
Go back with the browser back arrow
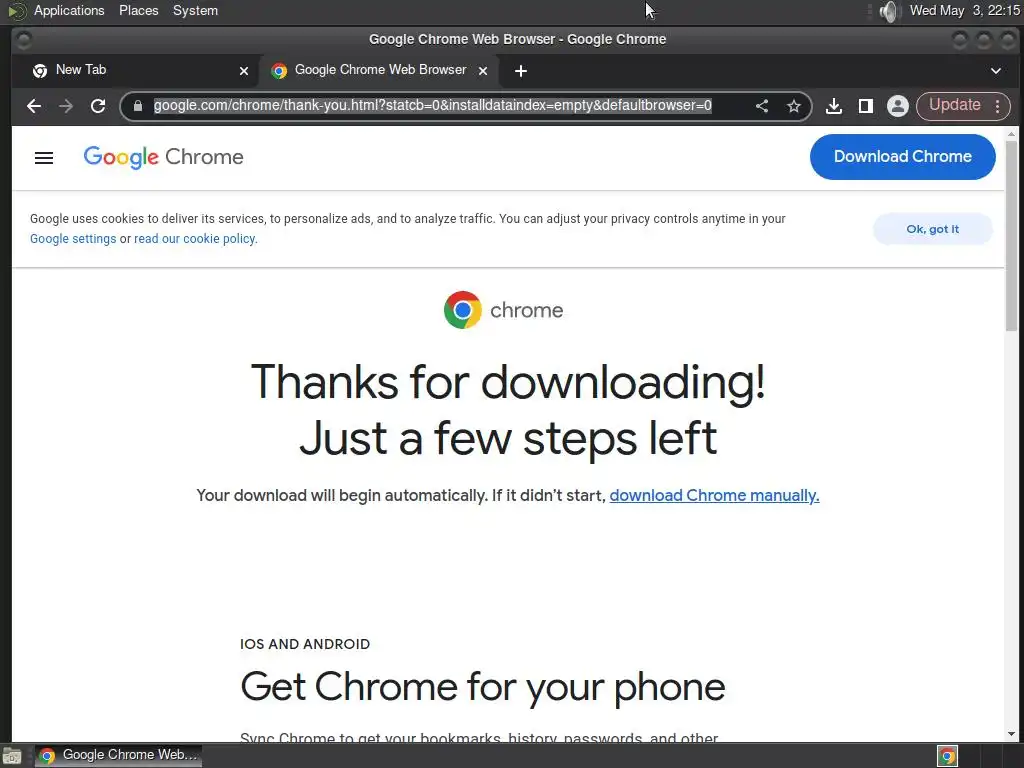[34, 106]
